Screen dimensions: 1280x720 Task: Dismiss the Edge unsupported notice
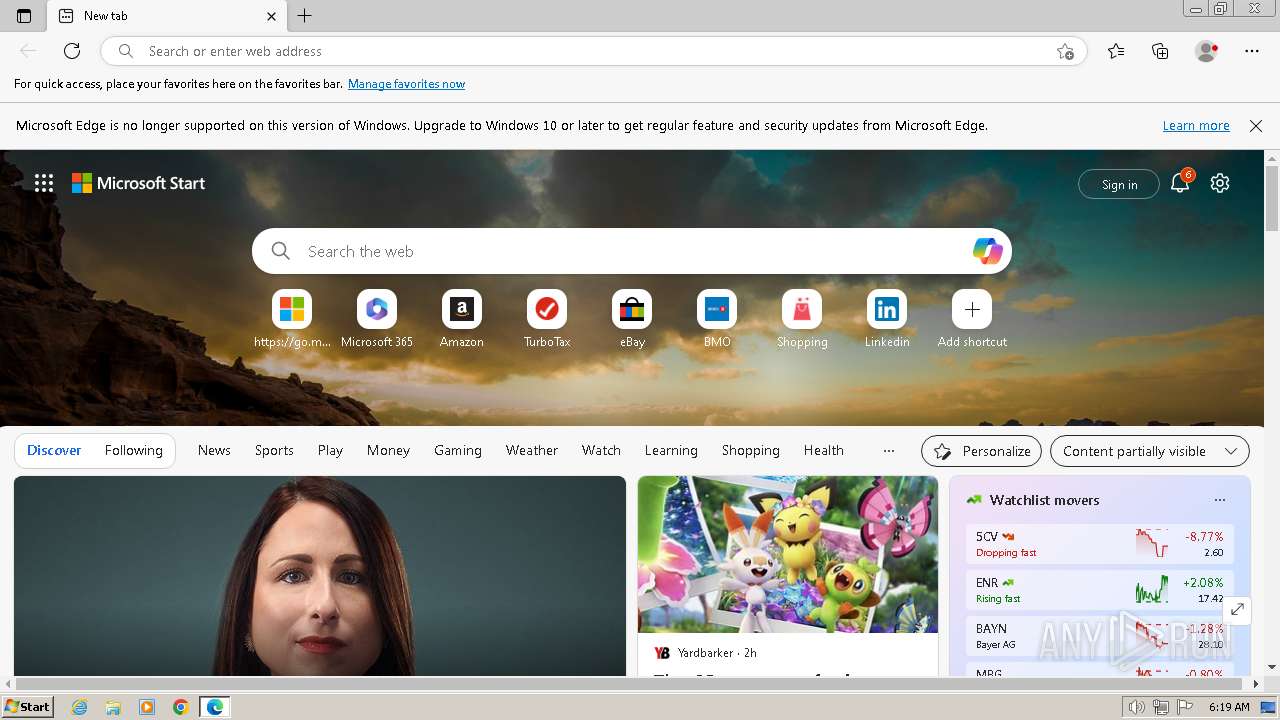(x=1256, y=126)
